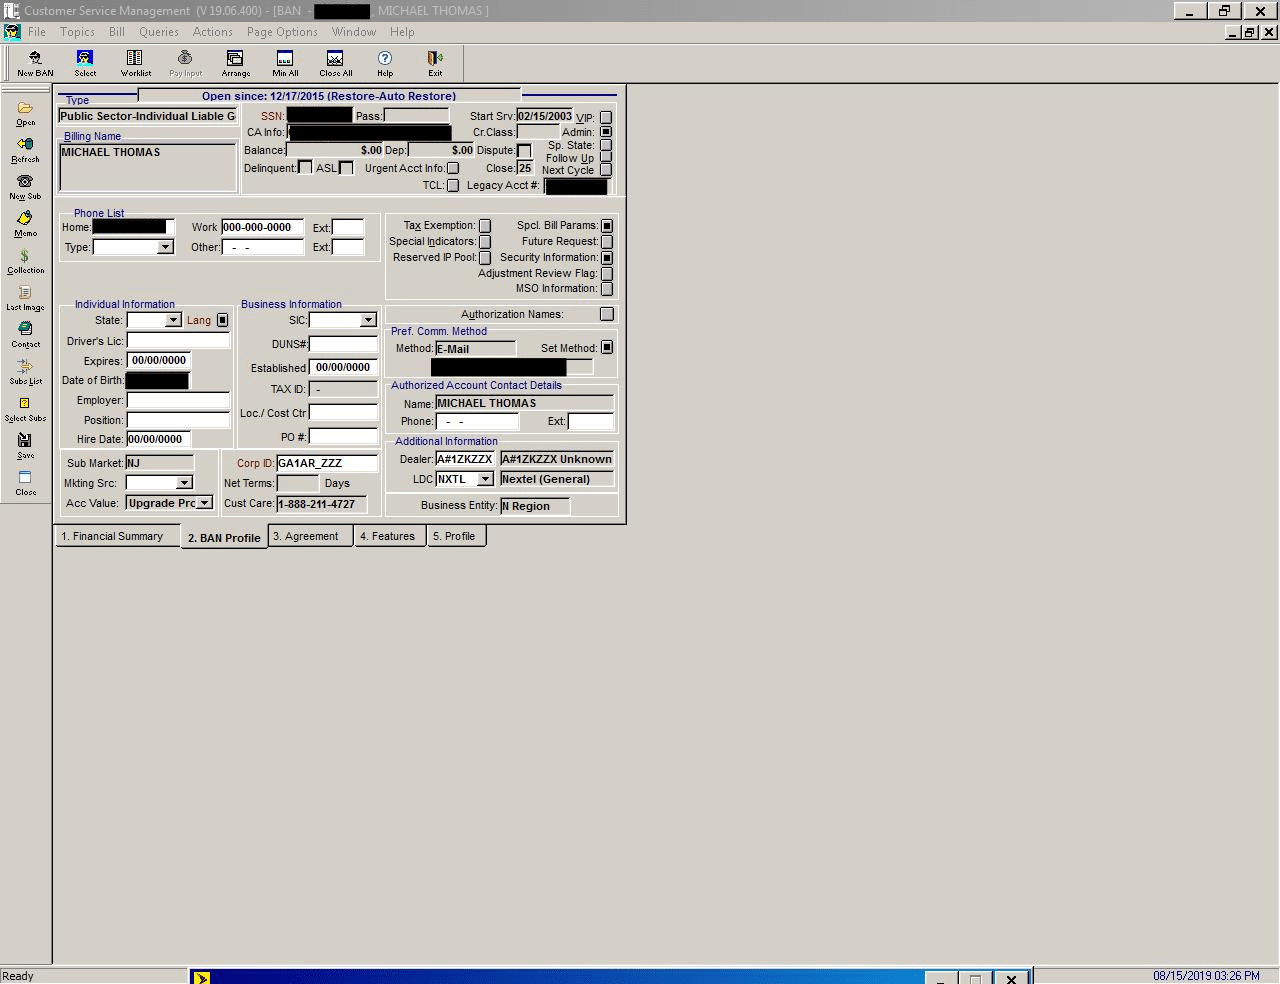Click the Set Method button
Viewport: 1280px width, 984px height.
coord(606,348)
